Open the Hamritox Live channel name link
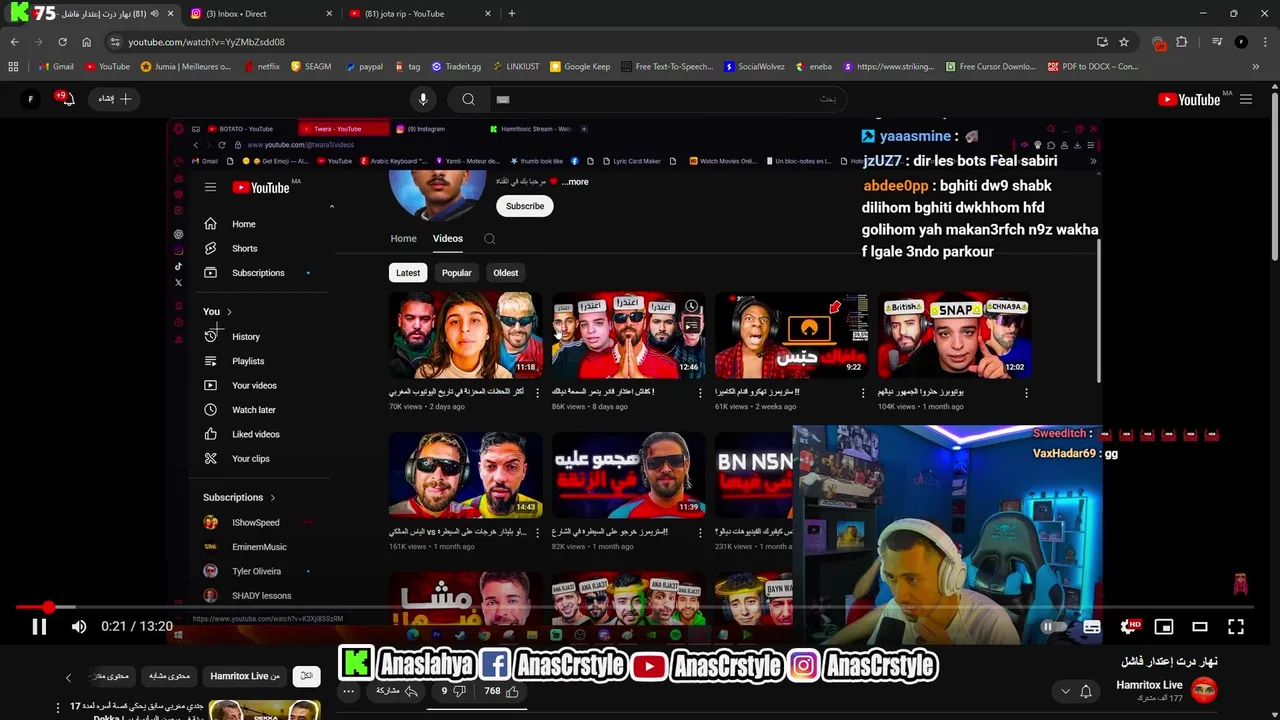Viewport: 1280px width, 720px height. coord(1149,685)
